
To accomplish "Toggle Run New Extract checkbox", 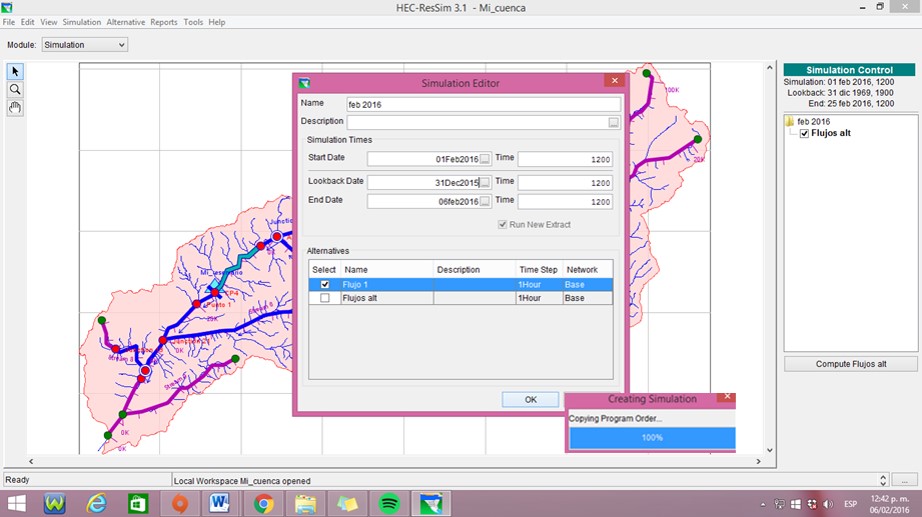I will (x=502, y=224).
